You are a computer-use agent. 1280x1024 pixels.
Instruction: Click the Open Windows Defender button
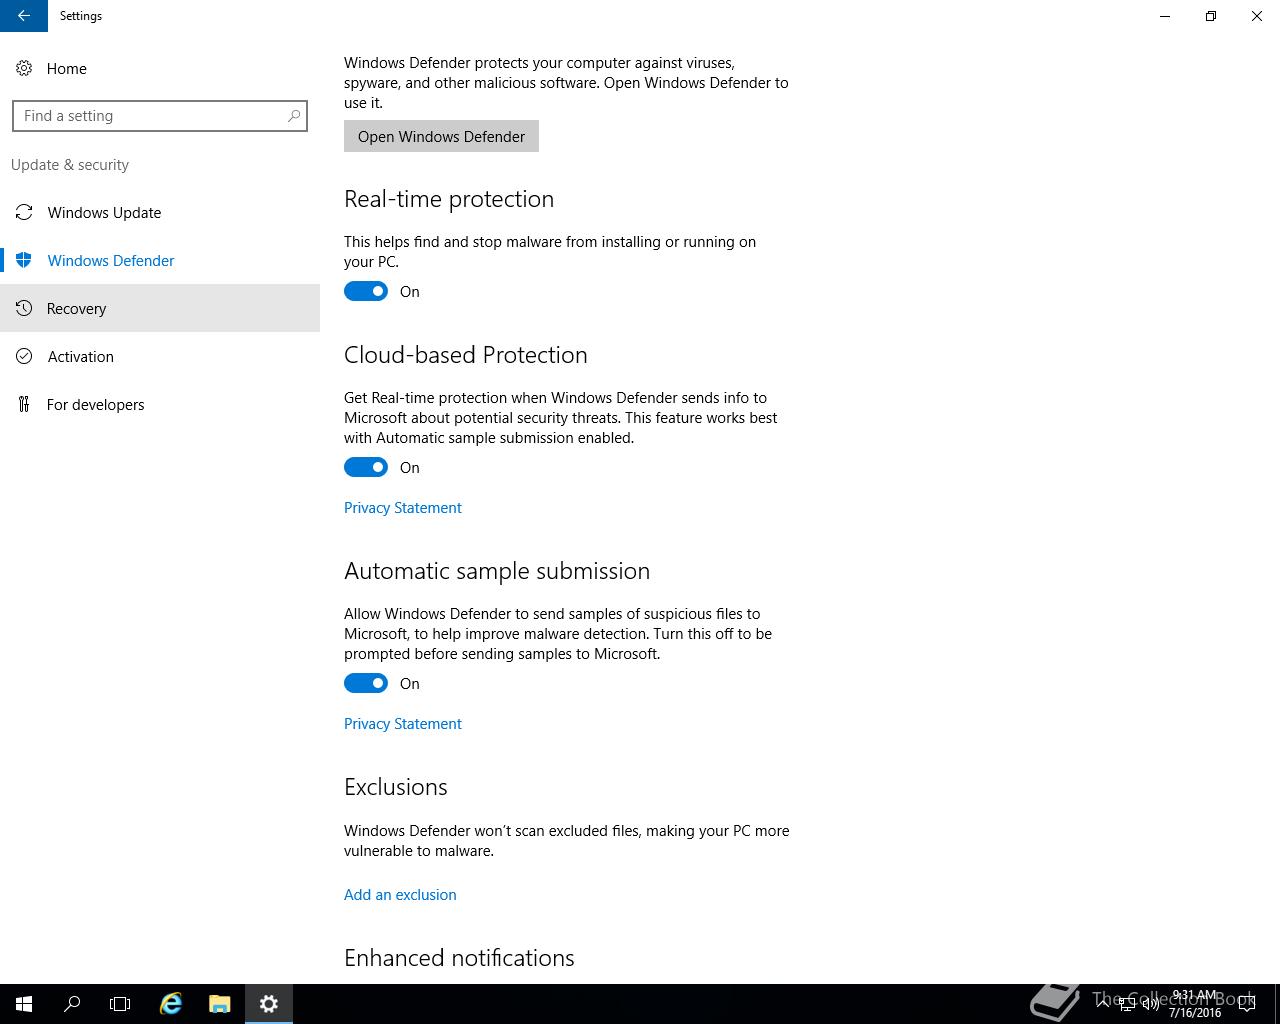[441, 136]
